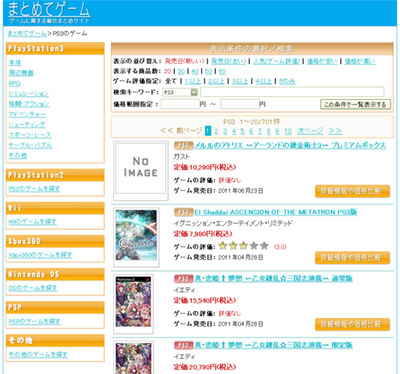Show 60 items per page
The image size is (400, 374).
pos(222,71)
